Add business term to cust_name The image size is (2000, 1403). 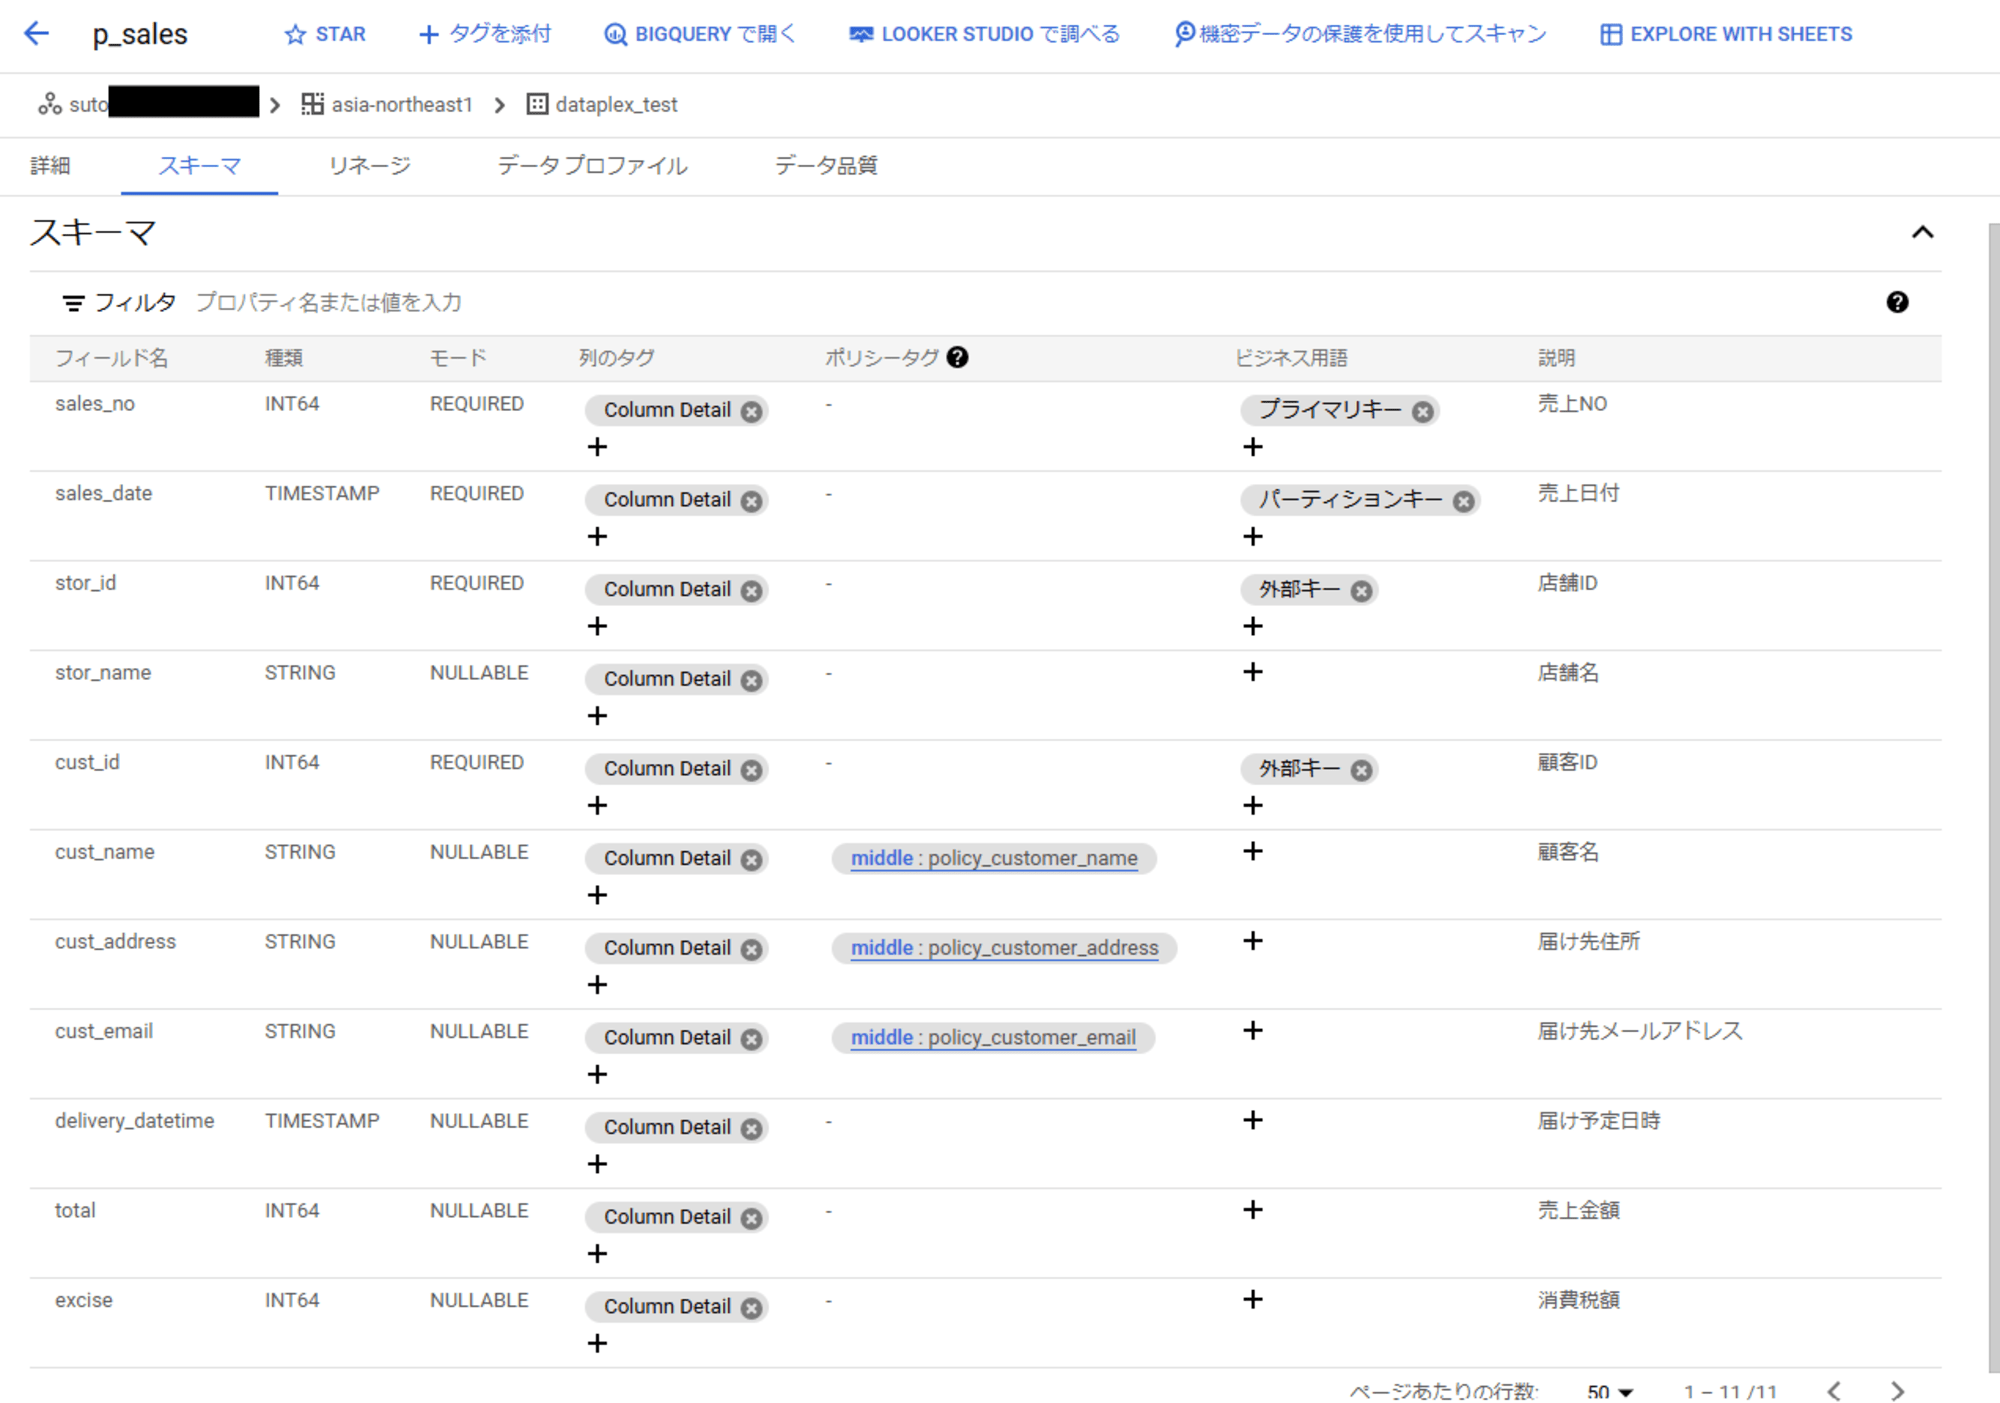click(x=1252, y=851)
